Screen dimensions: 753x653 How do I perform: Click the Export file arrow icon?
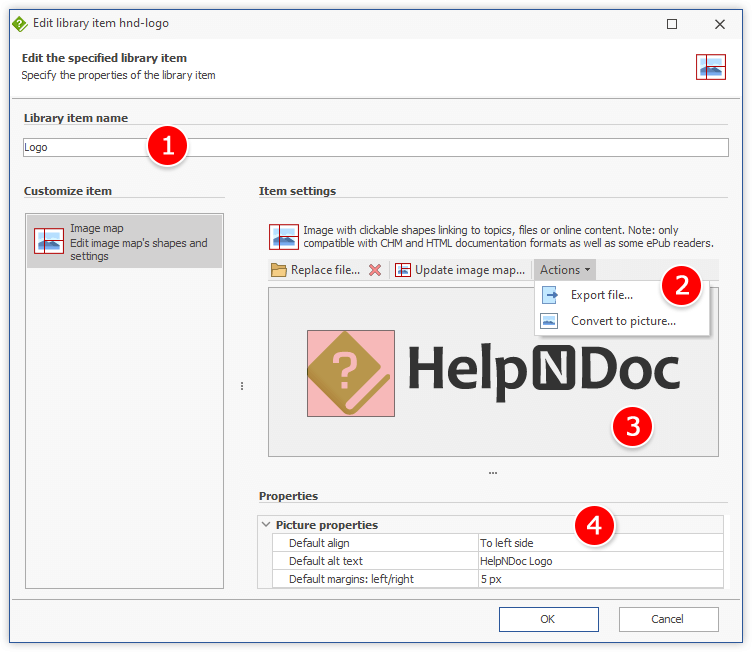pyautogui.click(x=549, y=295)
